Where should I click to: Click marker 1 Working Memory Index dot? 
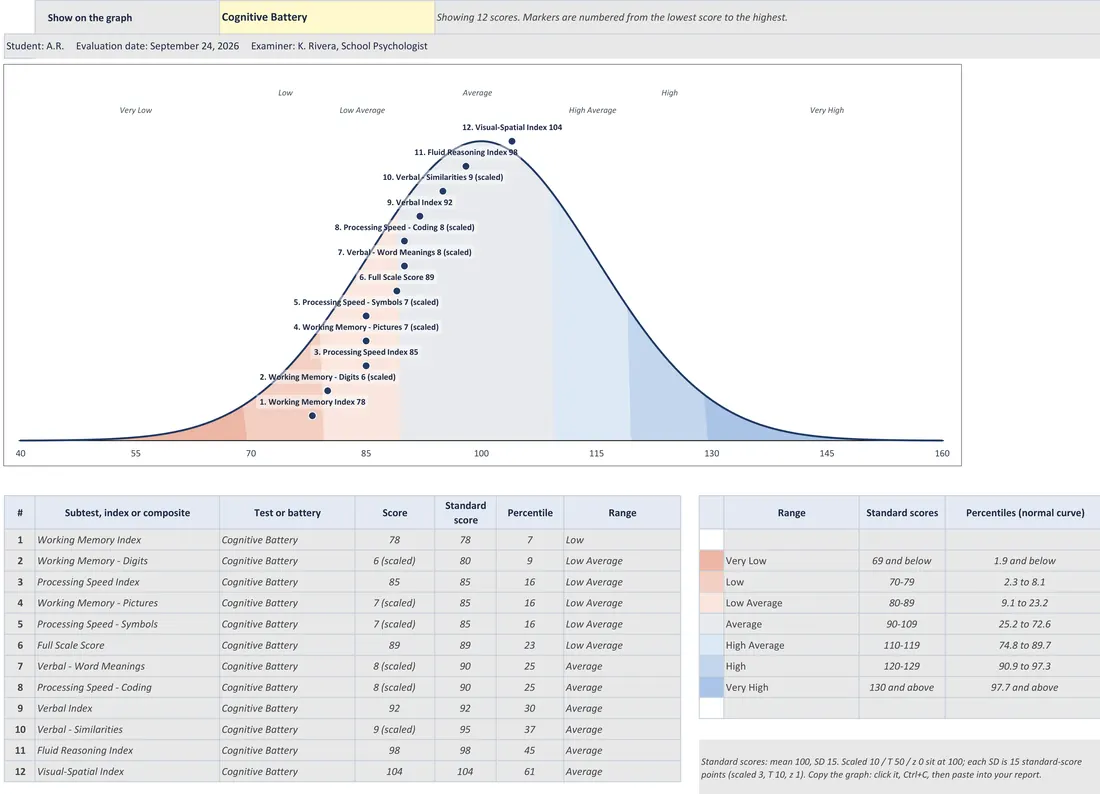tap(312, 416)
